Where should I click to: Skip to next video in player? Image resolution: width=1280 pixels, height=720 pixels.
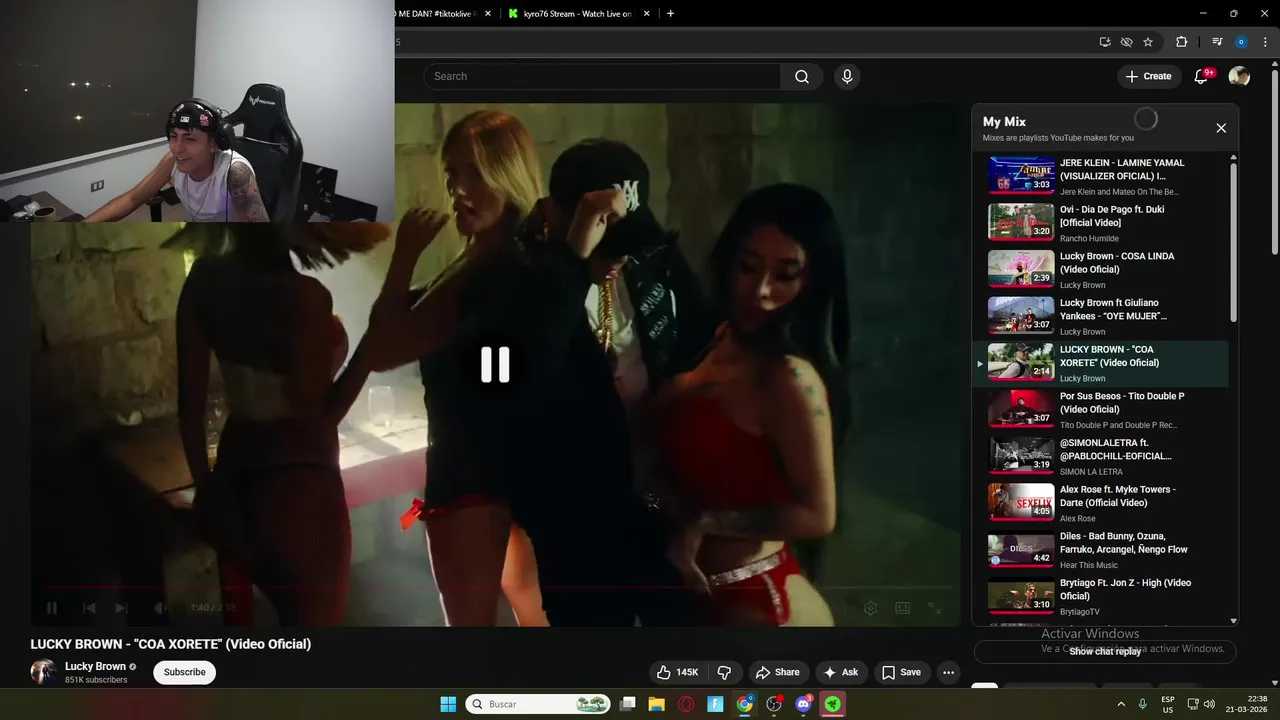click(x=121, y=607)
